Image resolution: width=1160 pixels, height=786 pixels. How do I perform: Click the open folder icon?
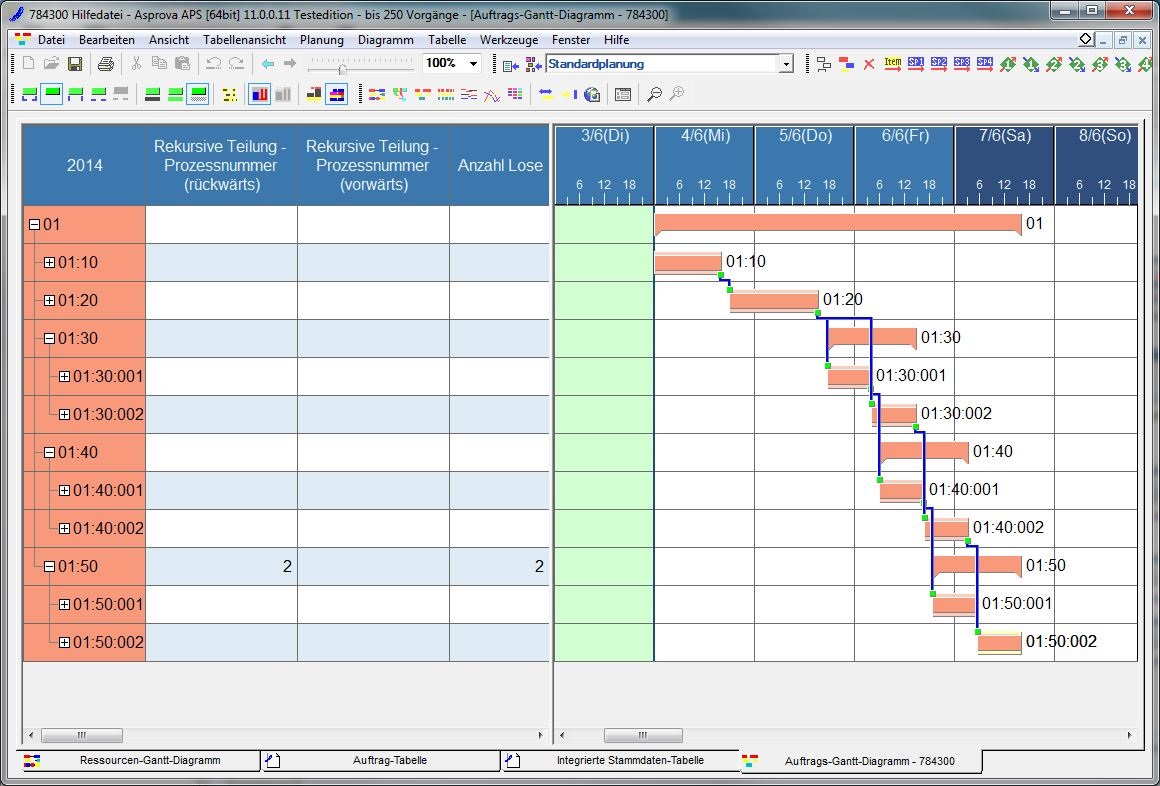click(51, 64)
